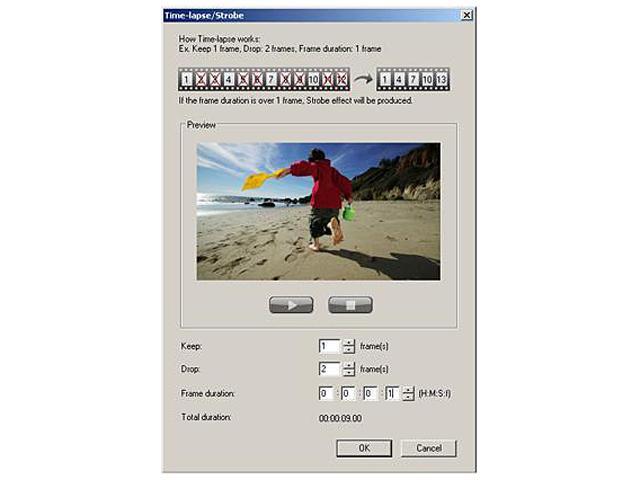Click the source filmstrip with crossed-out frames
Viewport: 640px width, 480px height.
(263, 79)
